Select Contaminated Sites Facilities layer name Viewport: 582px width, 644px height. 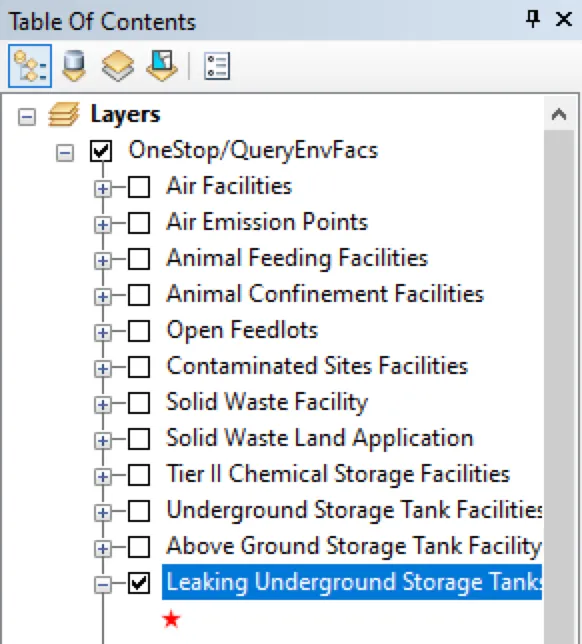[317, 366]
